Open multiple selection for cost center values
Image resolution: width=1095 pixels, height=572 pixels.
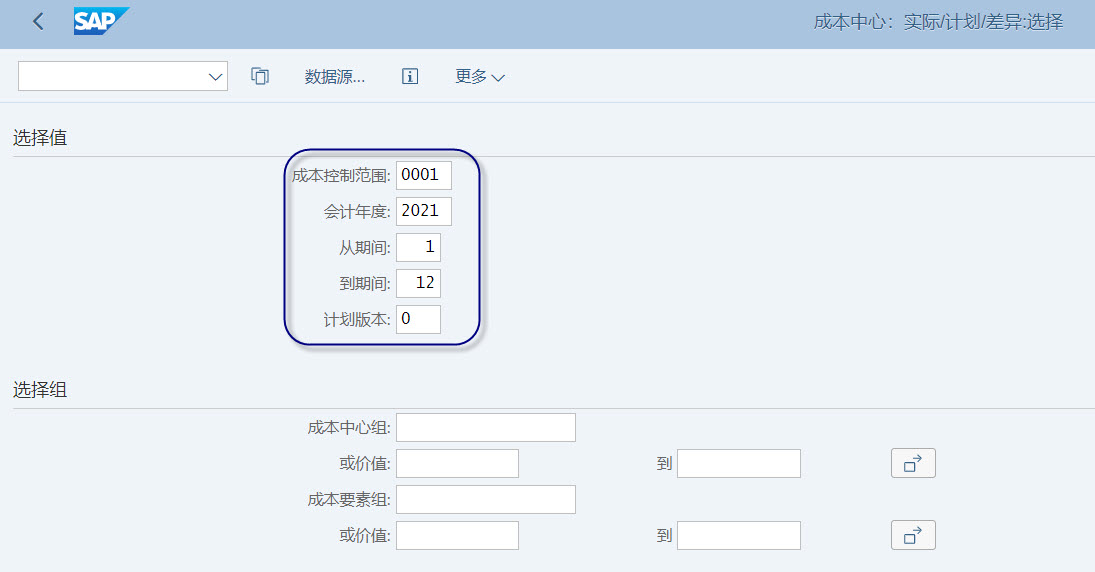(913, 463)
